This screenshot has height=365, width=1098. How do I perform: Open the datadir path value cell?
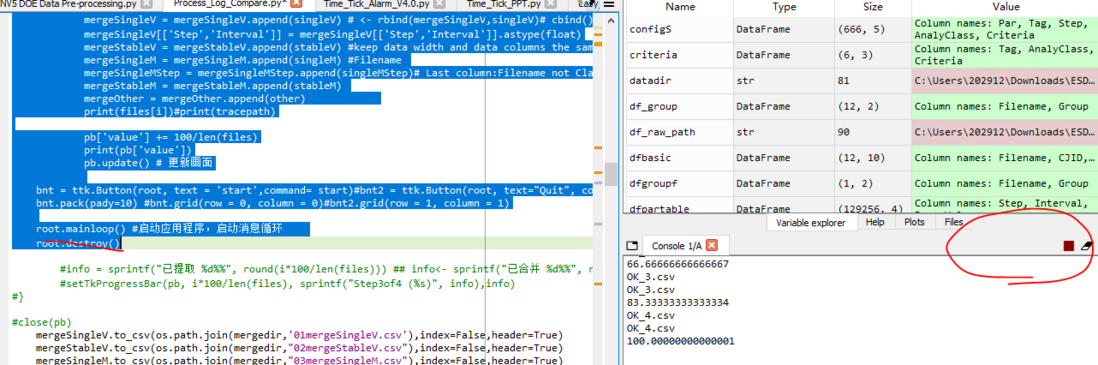[1004, 81]
